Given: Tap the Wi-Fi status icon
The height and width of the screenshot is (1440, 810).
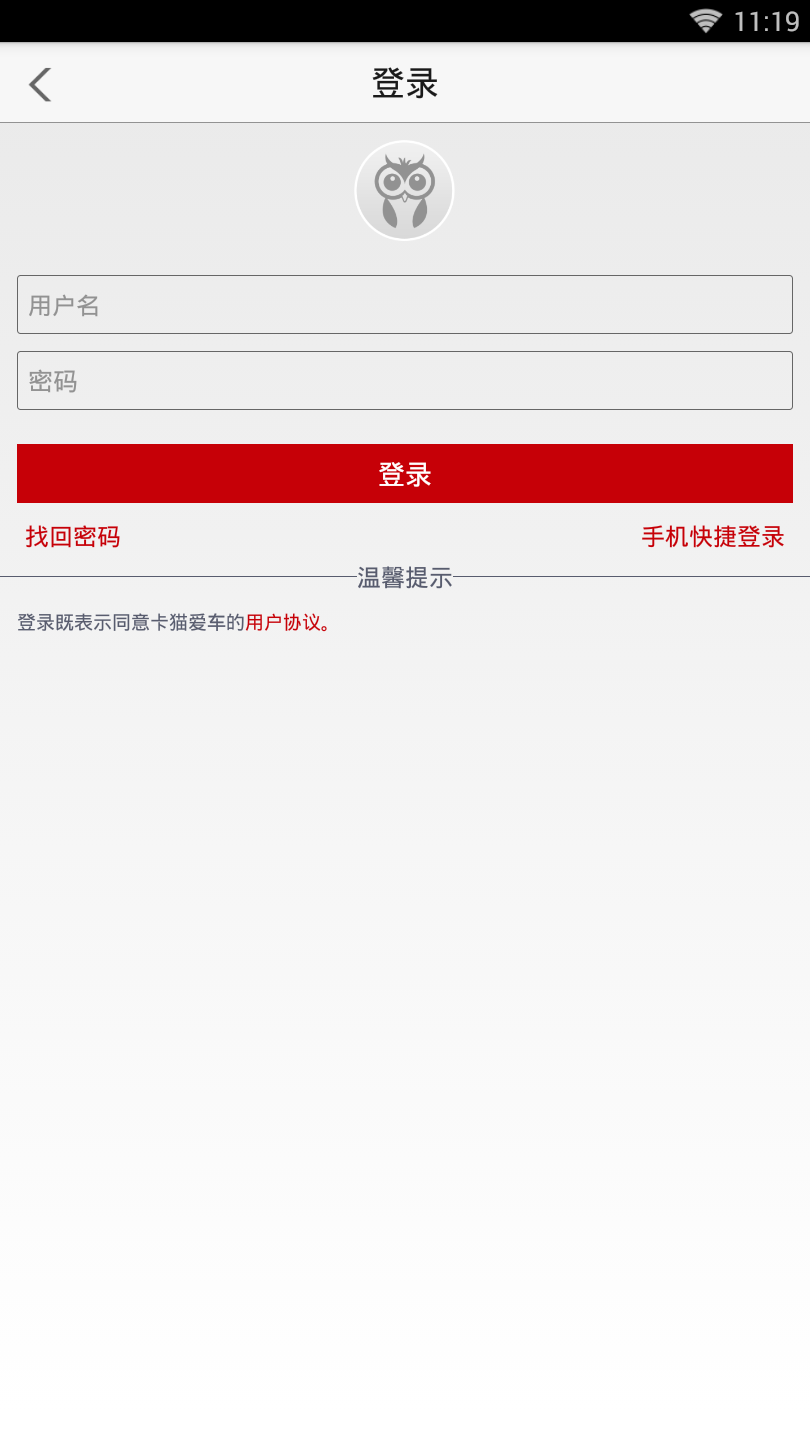Looking at the screenshot, I should [x=705, y=21].
